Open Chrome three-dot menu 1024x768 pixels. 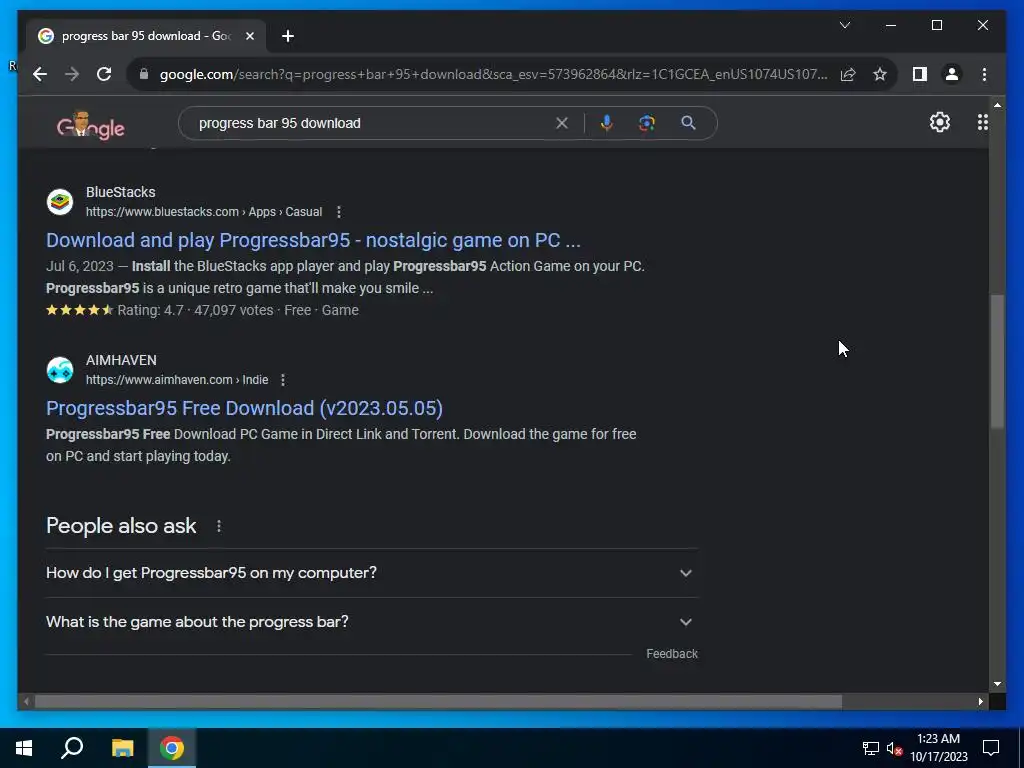coord(984,74)
